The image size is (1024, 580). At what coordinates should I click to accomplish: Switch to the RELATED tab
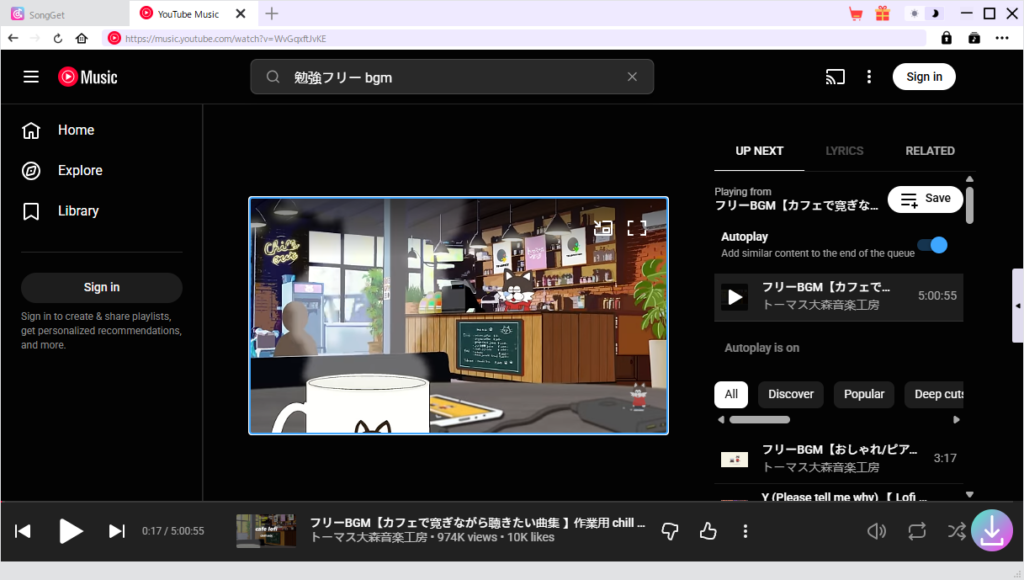click(x=929, y=151)
